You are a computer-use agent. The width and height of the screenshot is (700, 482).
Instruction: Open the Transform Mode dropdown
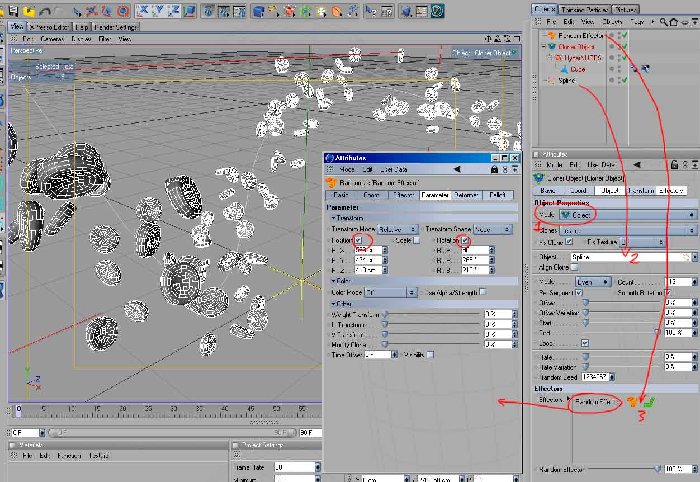397,229
